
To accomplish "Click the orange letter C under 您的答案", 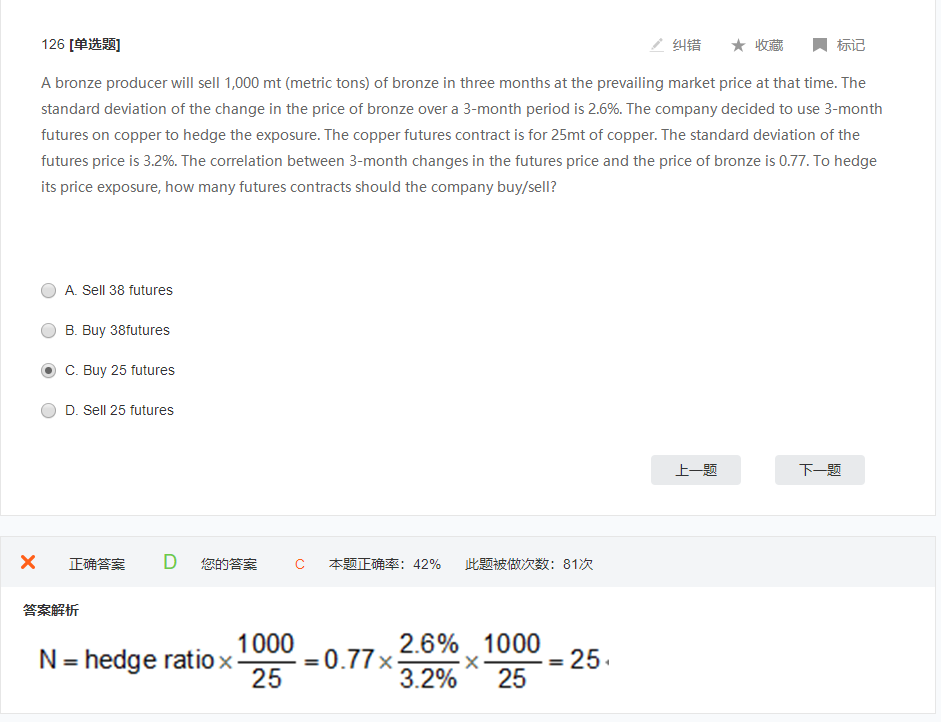I will tap(299, 564).
